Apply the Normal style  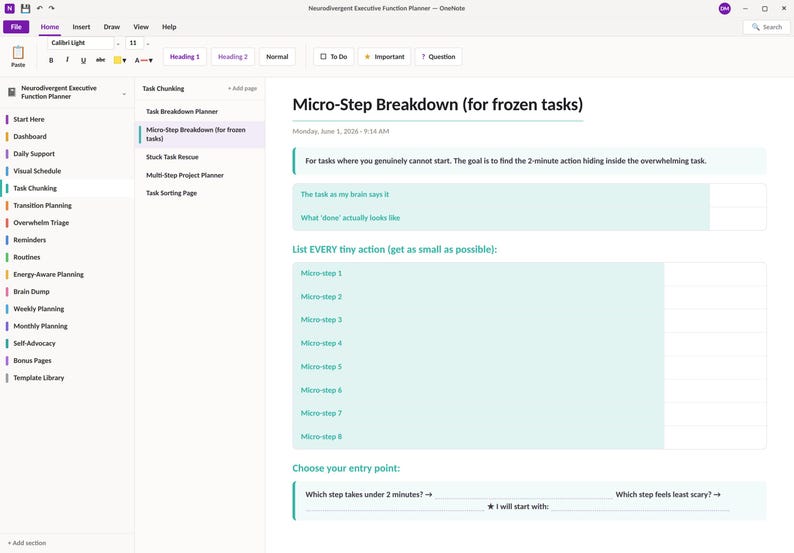click(277, 57)
